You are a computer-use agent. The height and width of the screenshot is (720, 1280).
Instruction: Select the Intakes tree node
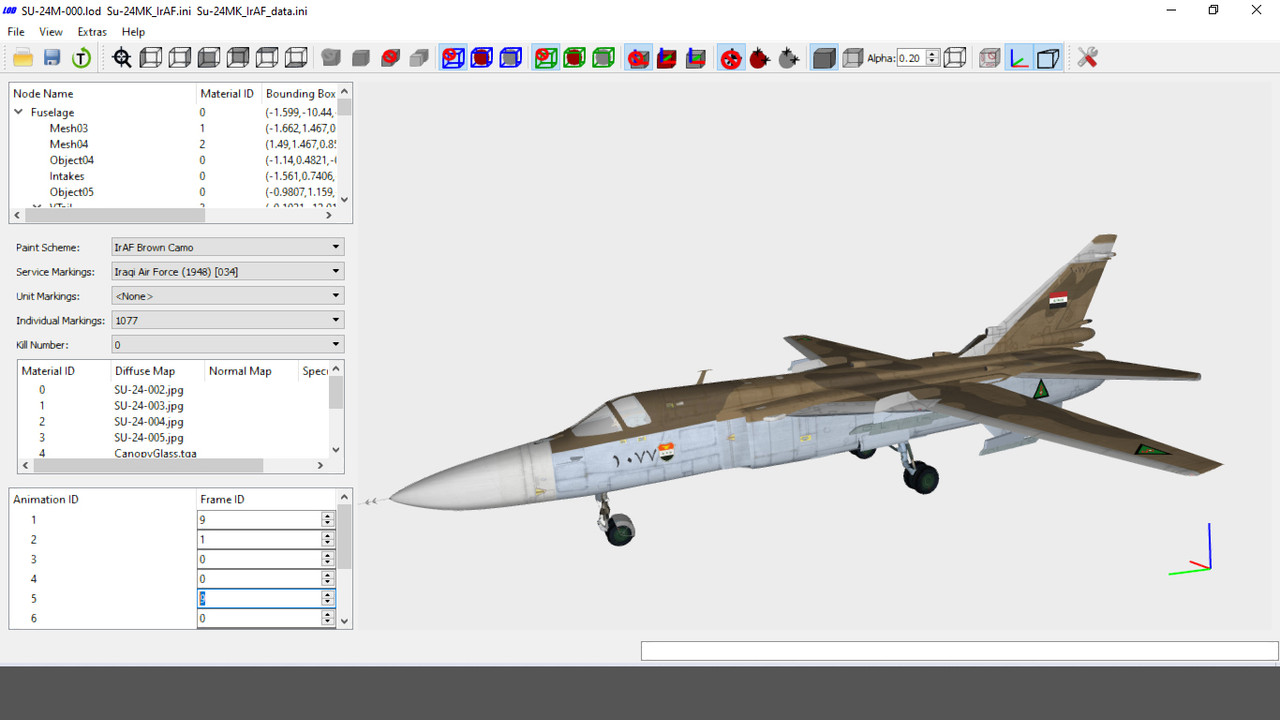click(67, 176)
